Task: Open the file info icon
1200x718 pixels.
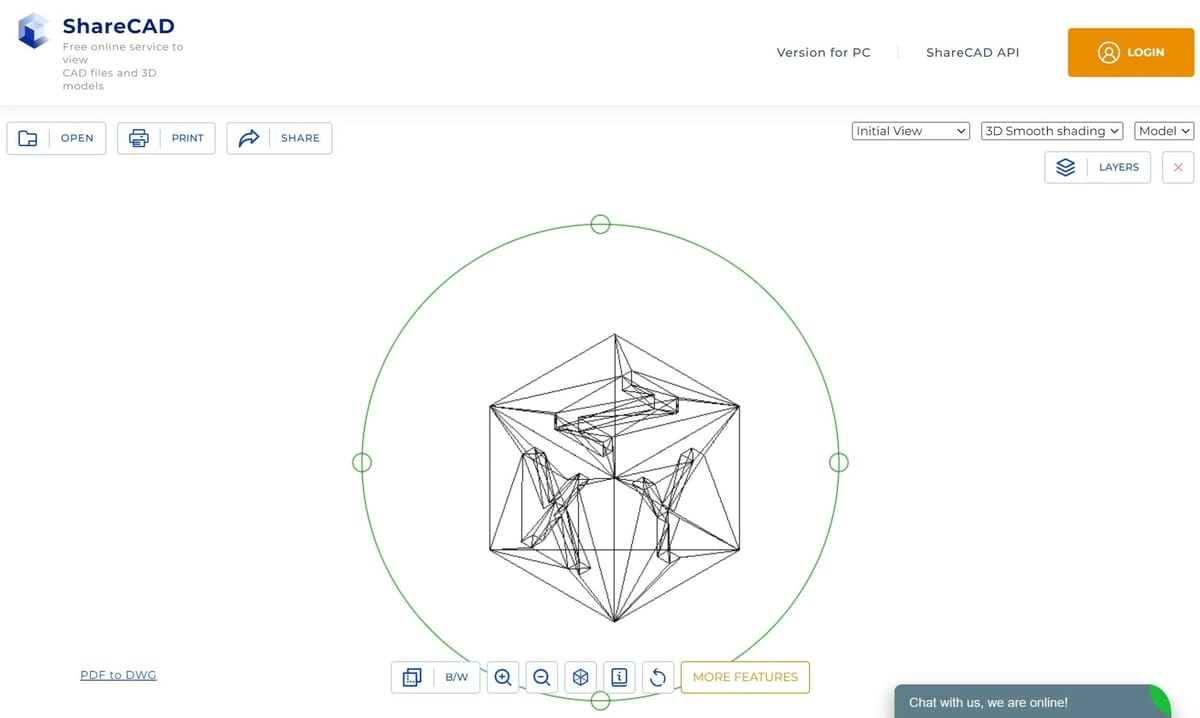Action: pos(619,677)
